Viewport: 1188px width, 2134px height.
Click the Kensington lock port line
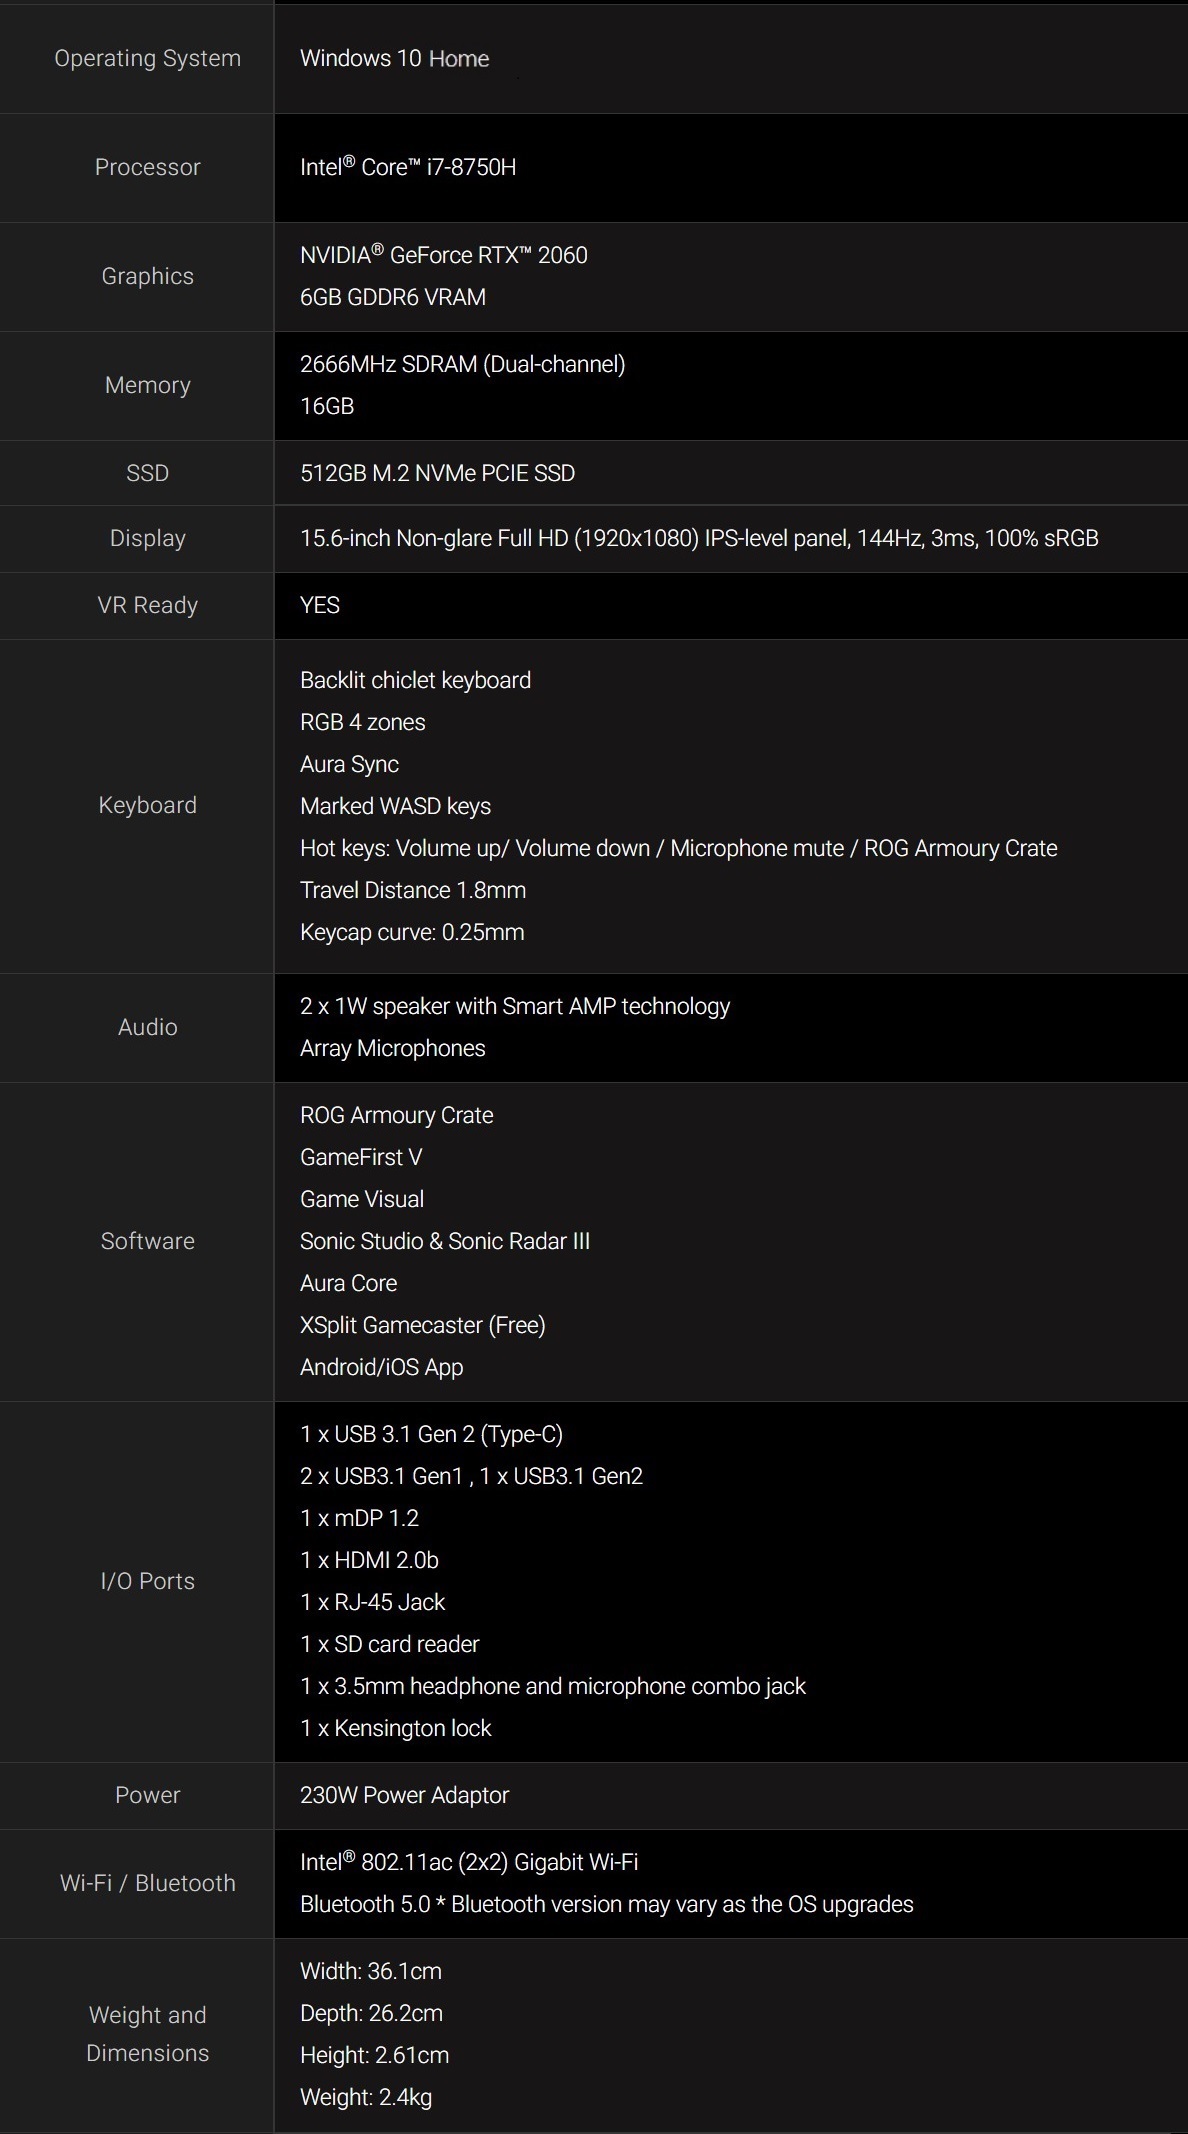coord(396,1728)
